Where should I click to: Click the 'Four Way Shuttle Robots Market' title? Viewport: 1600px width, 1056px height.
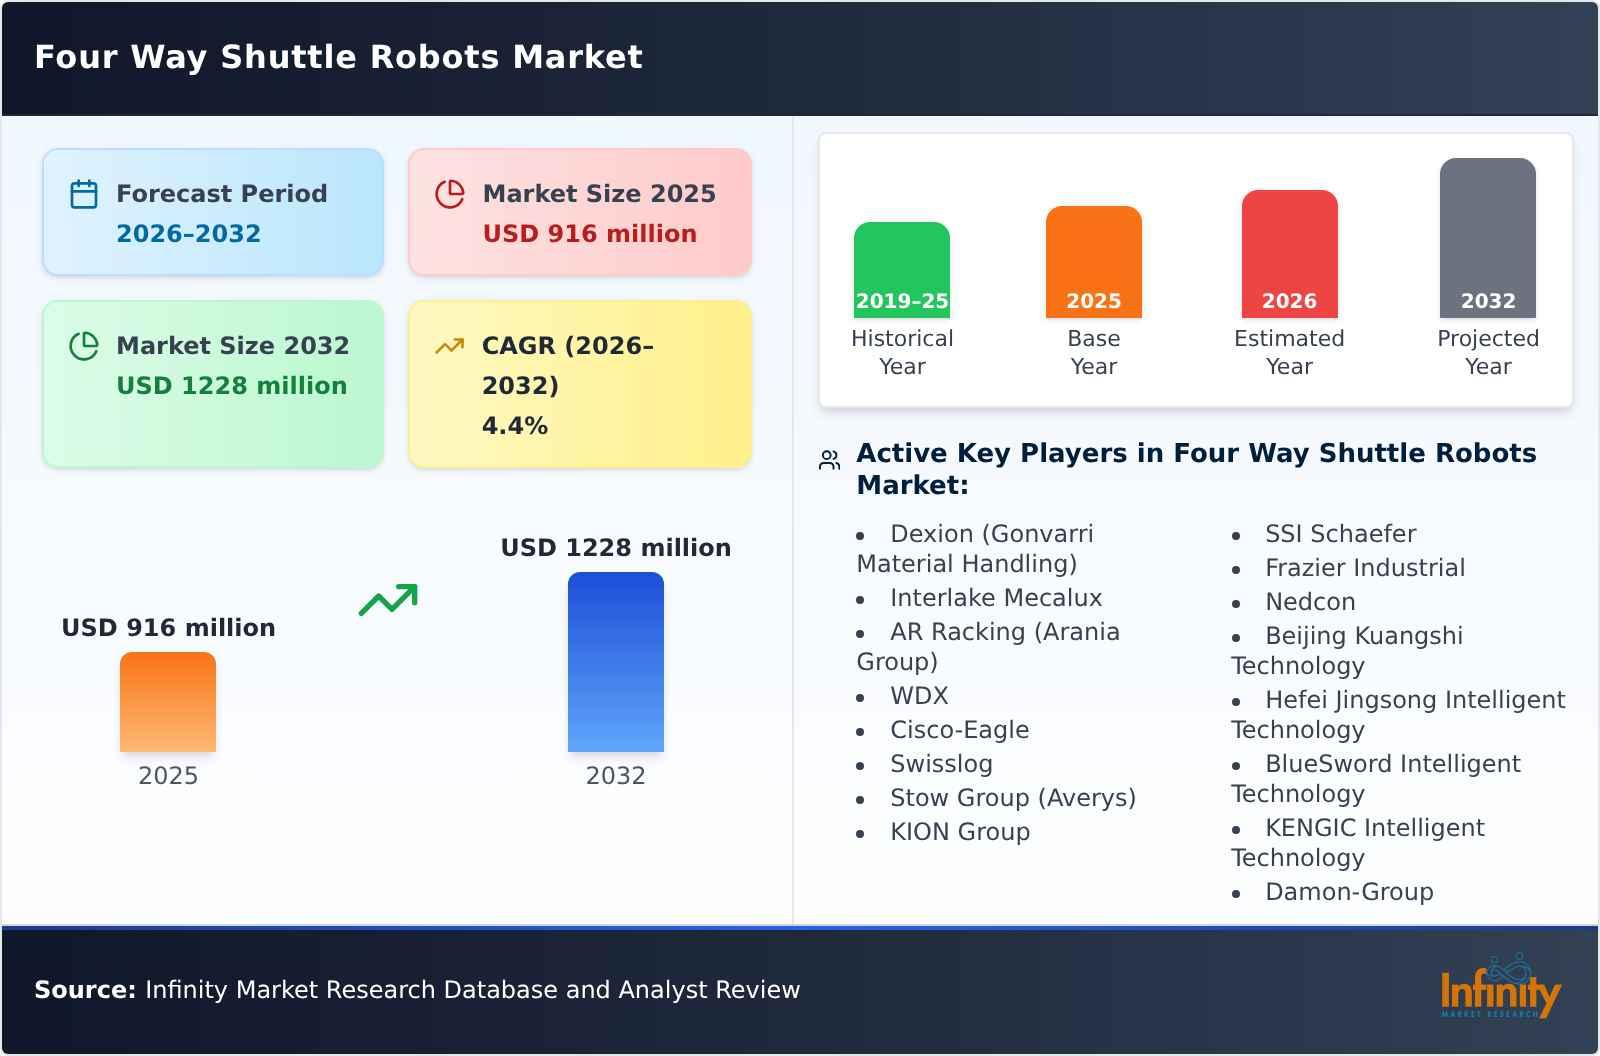click(x=339, y=57)
